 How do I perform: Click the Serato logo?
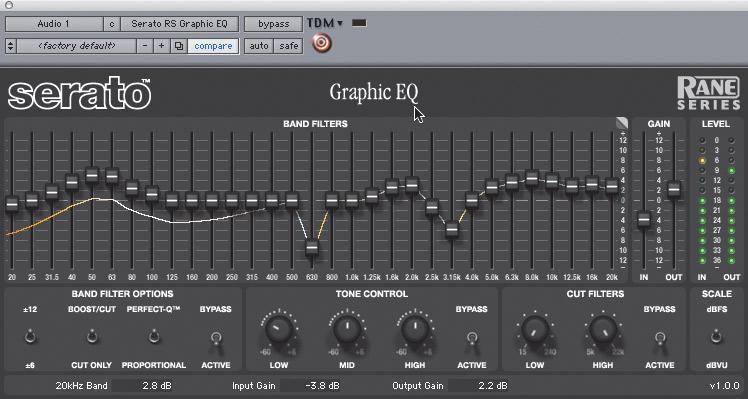pyautogui.click(x=79, y=94)
